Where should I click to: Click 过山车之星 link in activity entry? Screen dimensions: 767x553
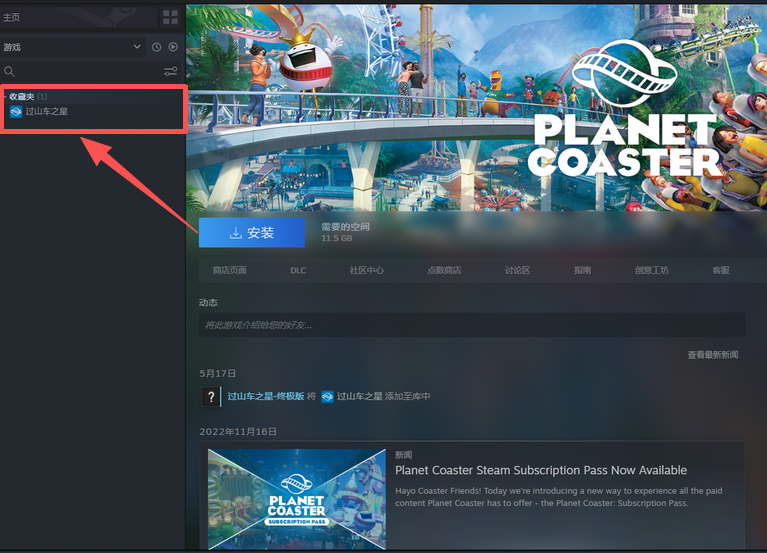click(360, 397)
